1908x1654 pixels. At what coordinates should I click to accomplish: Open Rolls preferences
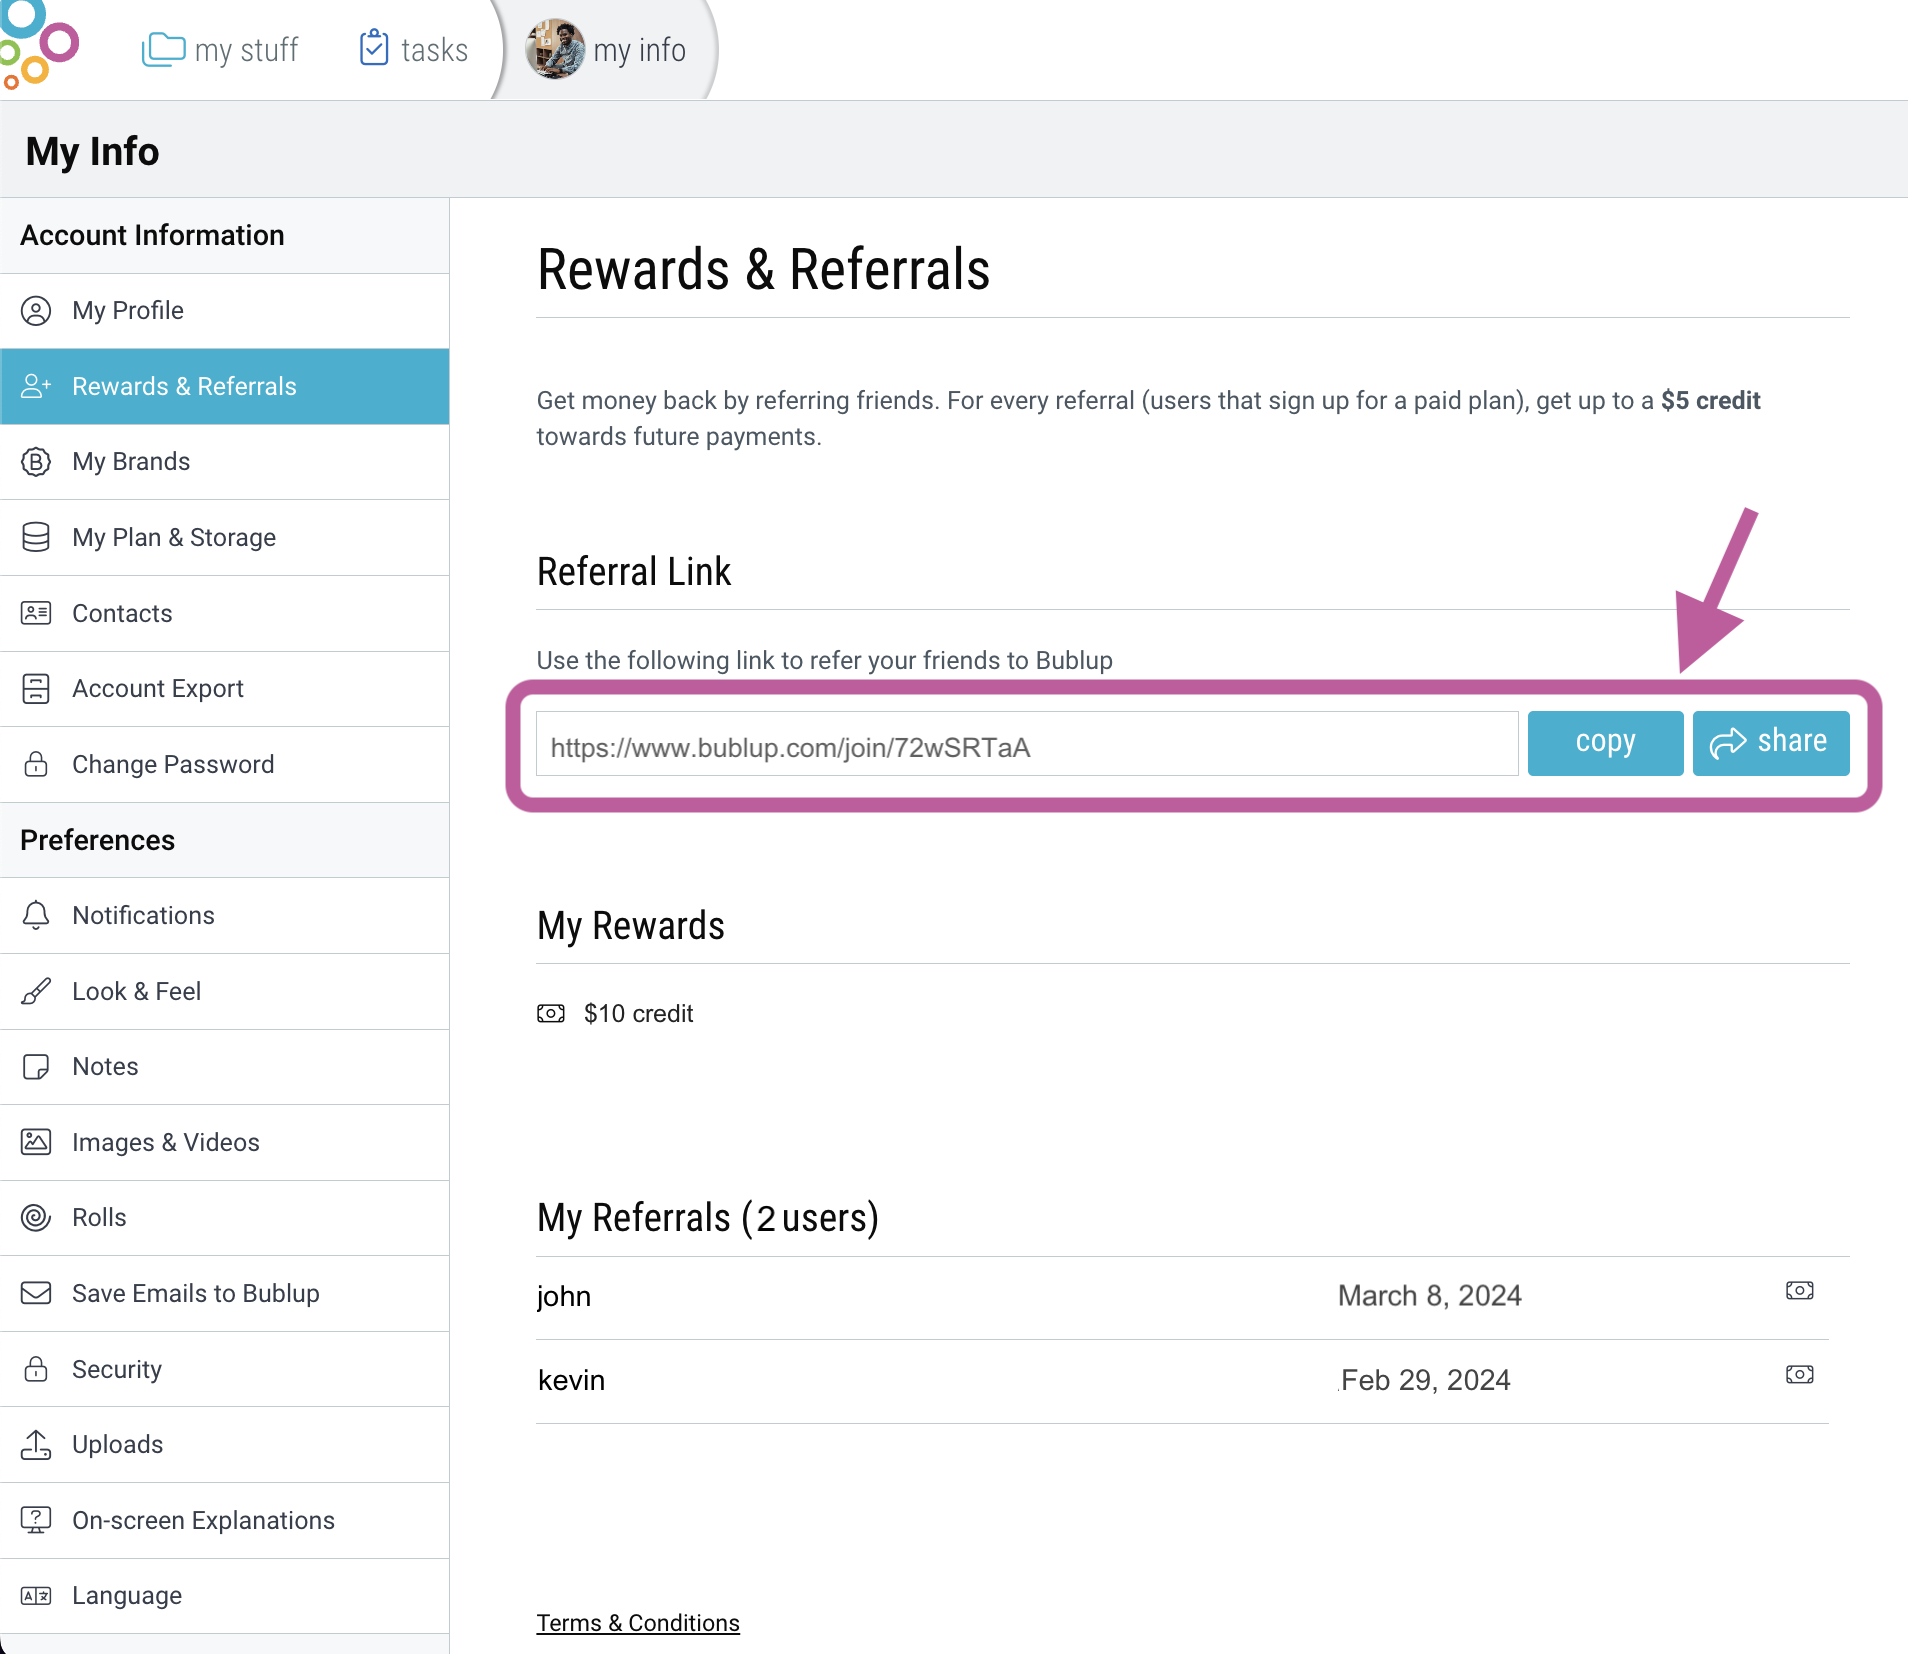point(224,1218)
